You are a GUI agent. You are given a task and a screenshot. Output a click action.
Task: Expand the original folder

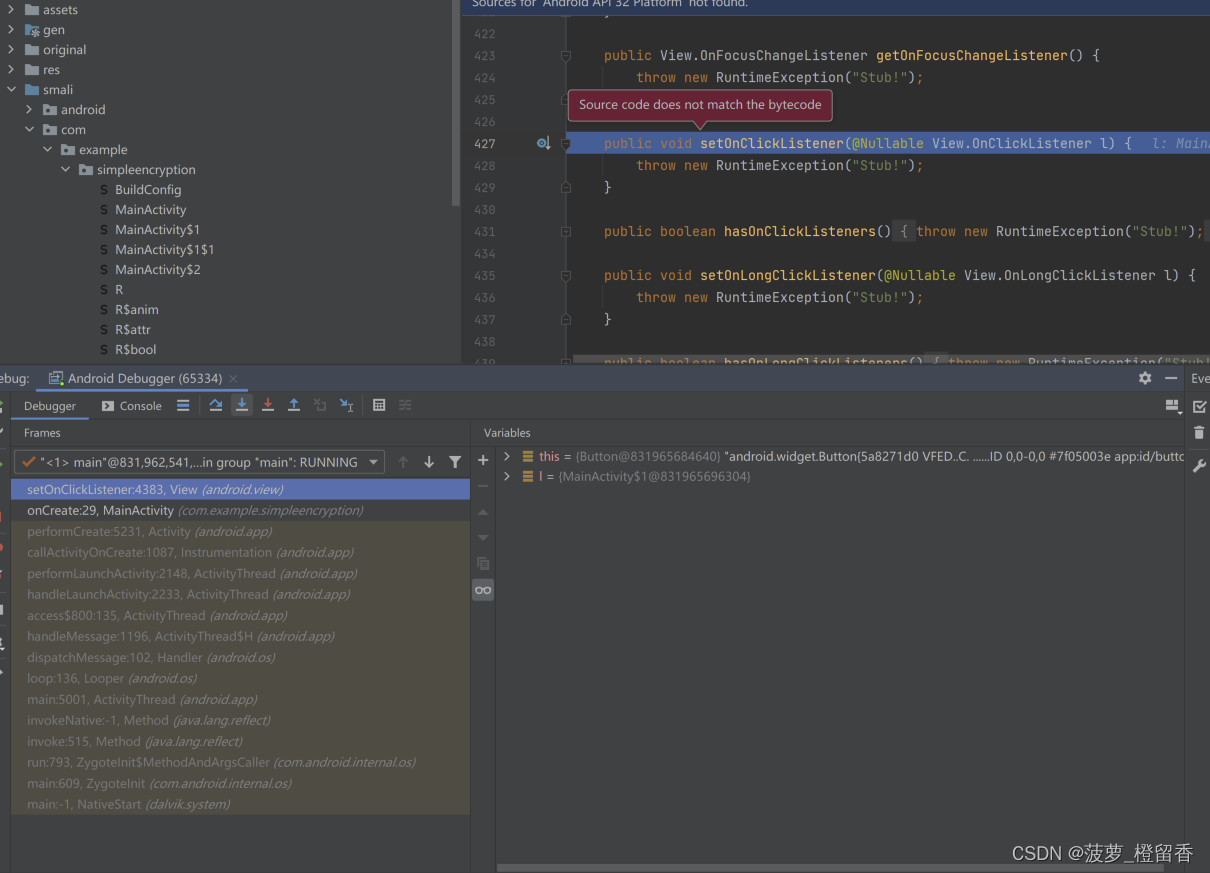point(11,50)
